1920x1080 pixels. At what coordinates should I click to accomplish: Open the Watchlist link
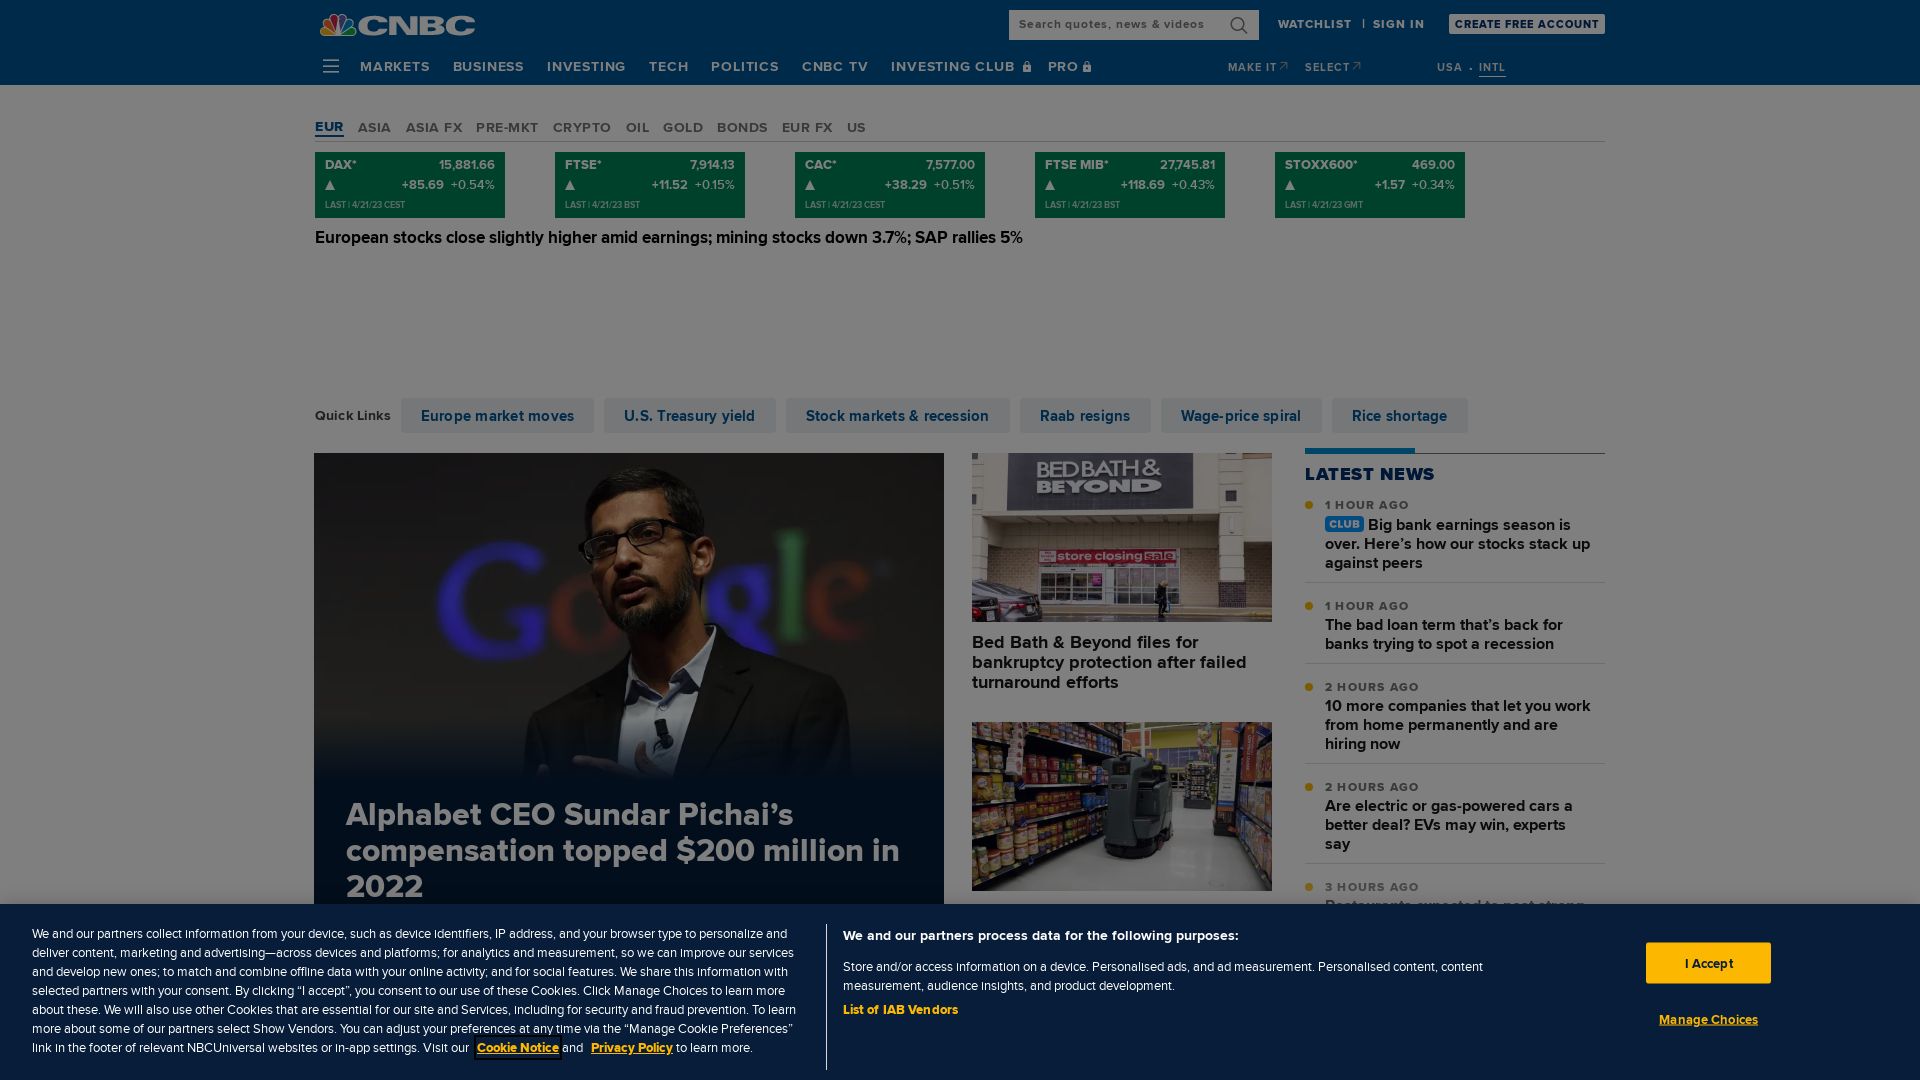(x=1314, y=24)
